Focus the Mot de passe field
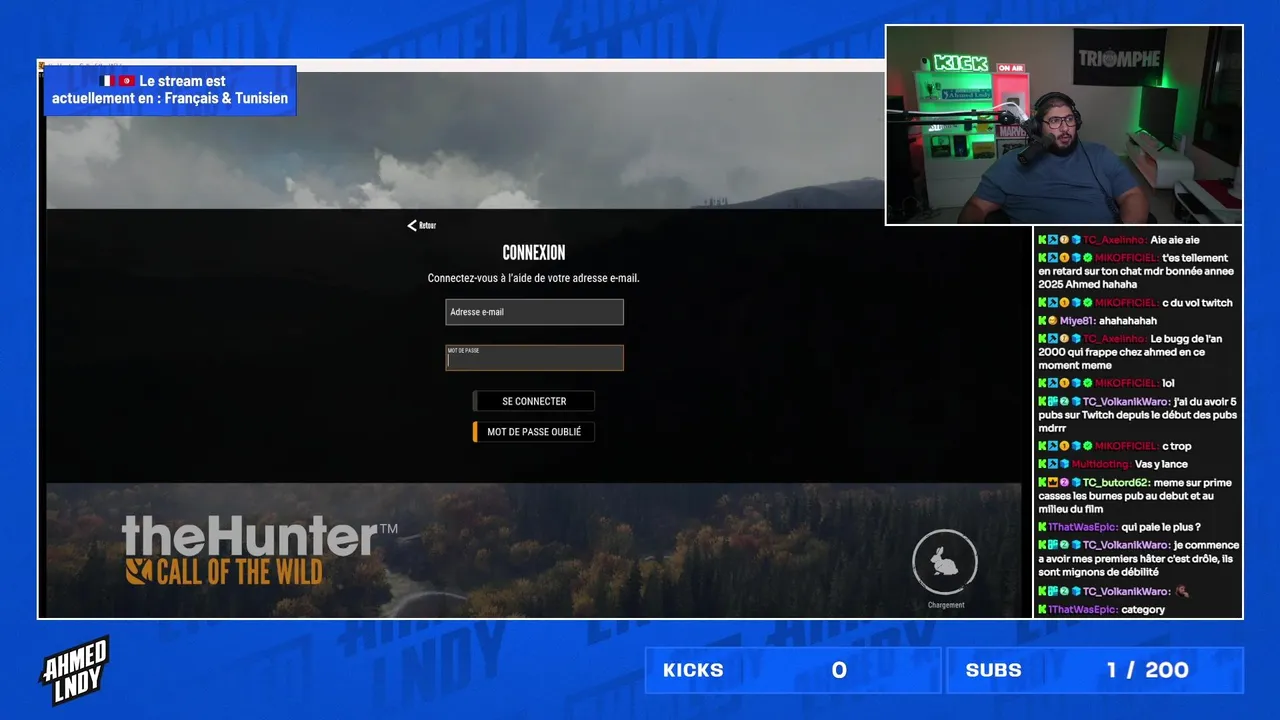Screen dimensions: 1280x720 [534, 358]
